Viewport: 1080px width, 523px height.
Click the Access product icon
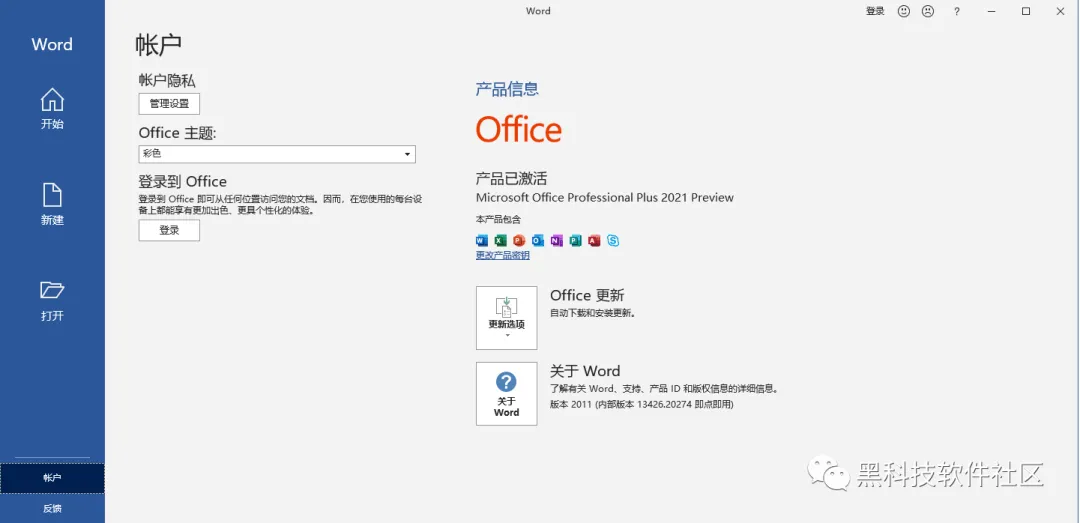594,240
